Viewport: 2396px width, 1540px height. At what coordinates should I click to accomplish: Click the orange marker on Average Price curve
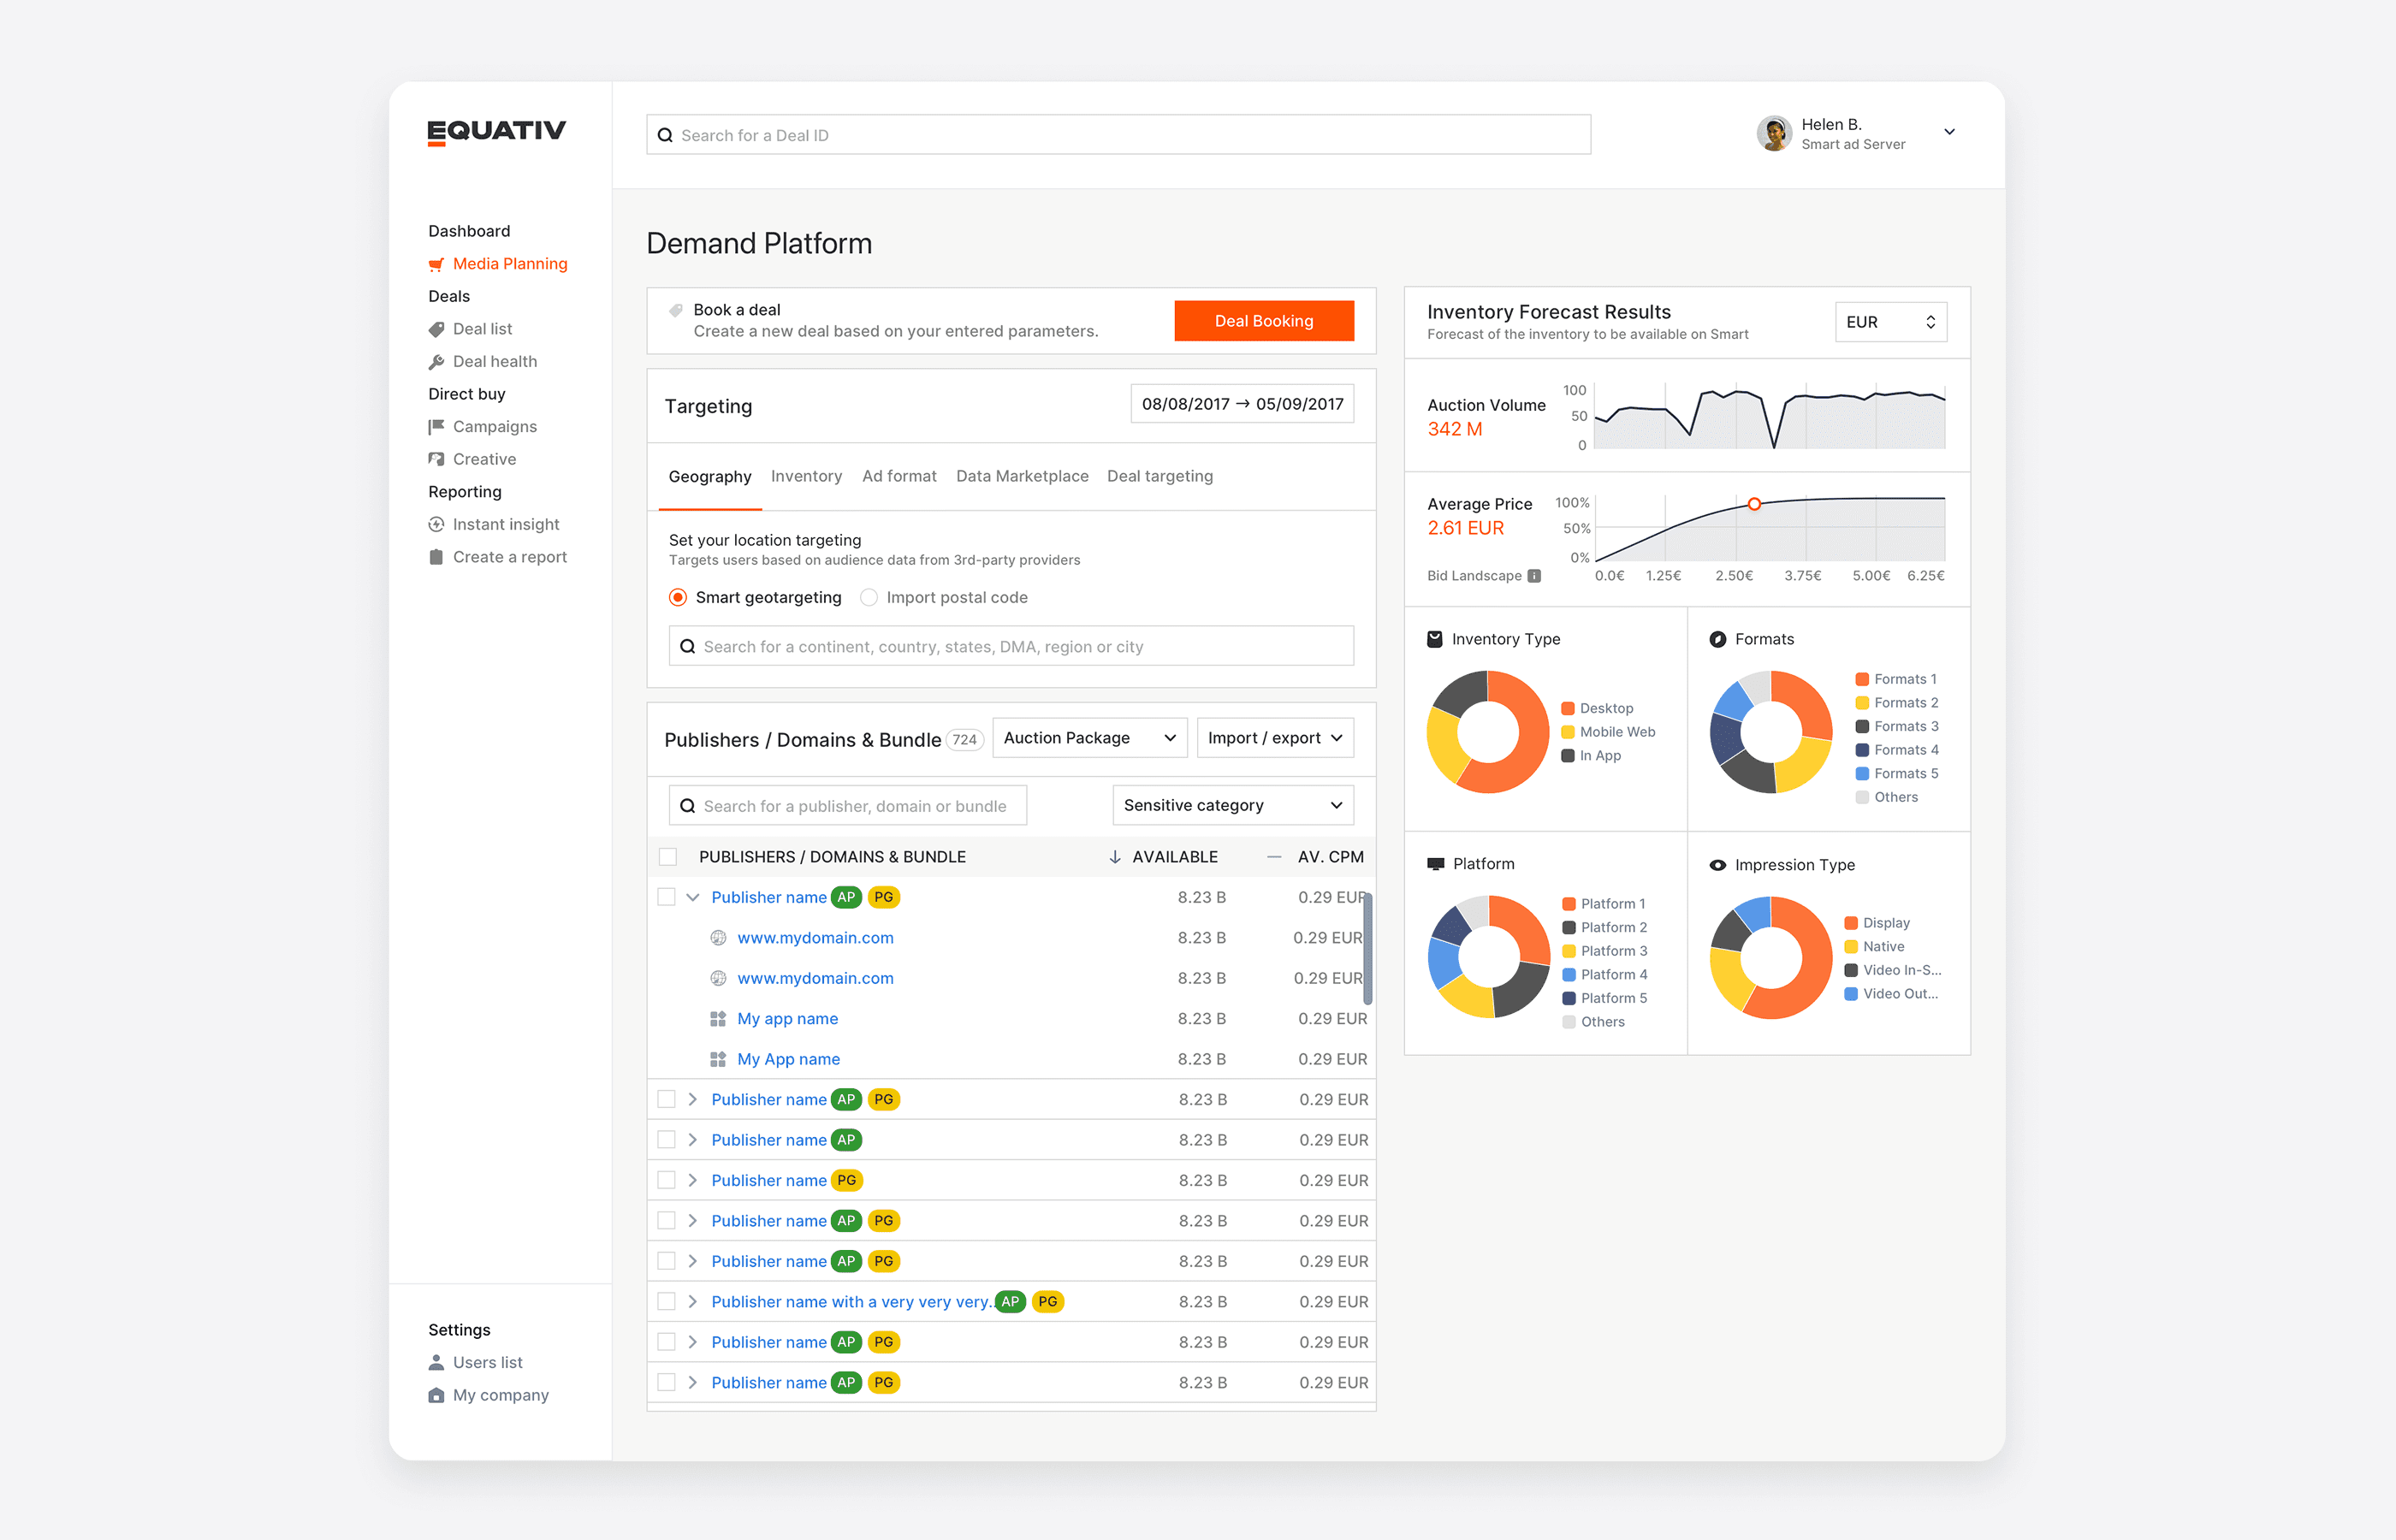pyautogui.click(x=1754, y=504)
